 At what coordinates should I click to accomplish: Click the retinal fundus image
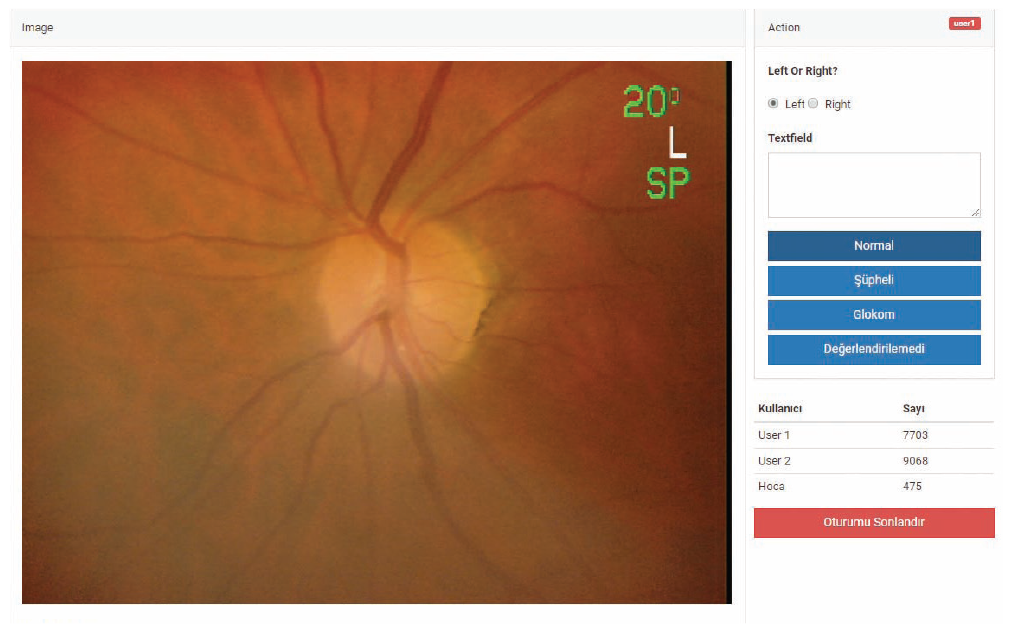pyautogui.click(x=376, y=332)
